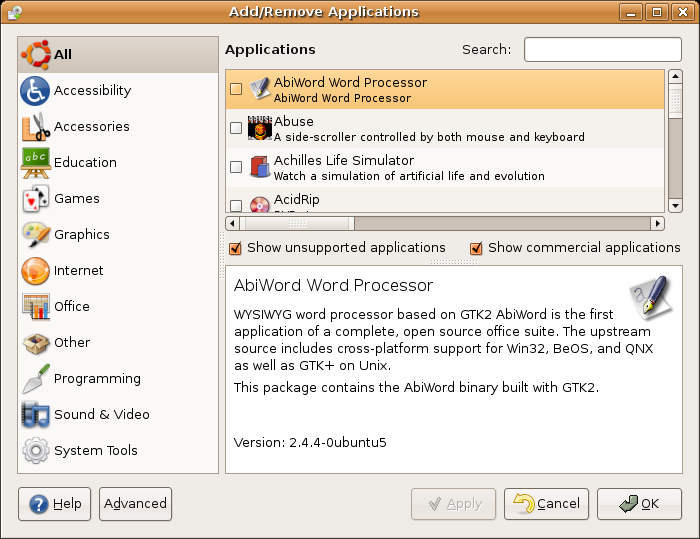Click the Accessories scissors and ruler icon
The width and height of the screenshot is (700, 539).
point(35,127)
